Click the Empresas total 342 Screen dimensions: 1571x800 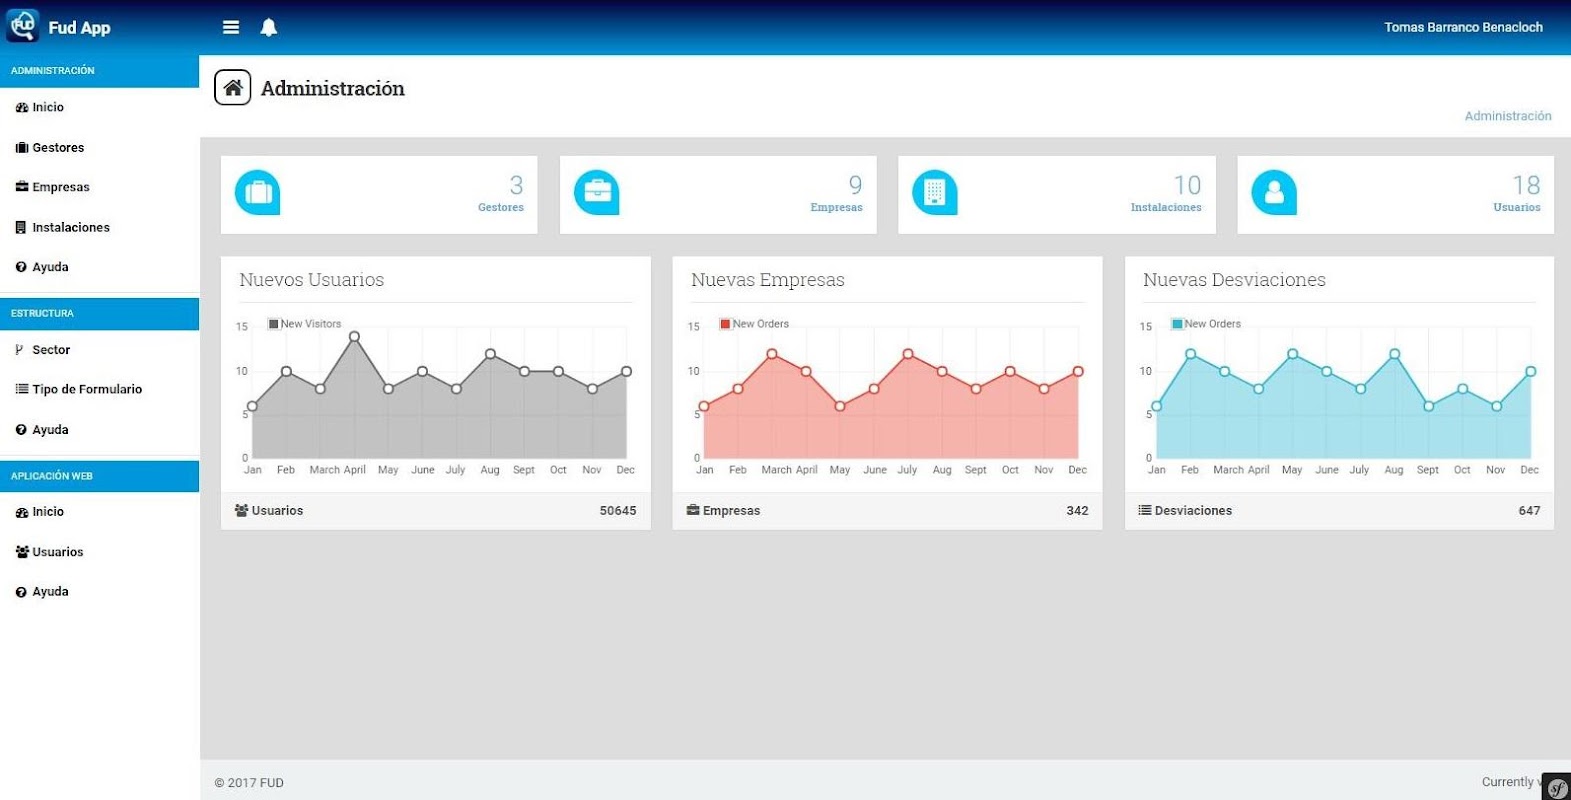tap(1077, 510)
